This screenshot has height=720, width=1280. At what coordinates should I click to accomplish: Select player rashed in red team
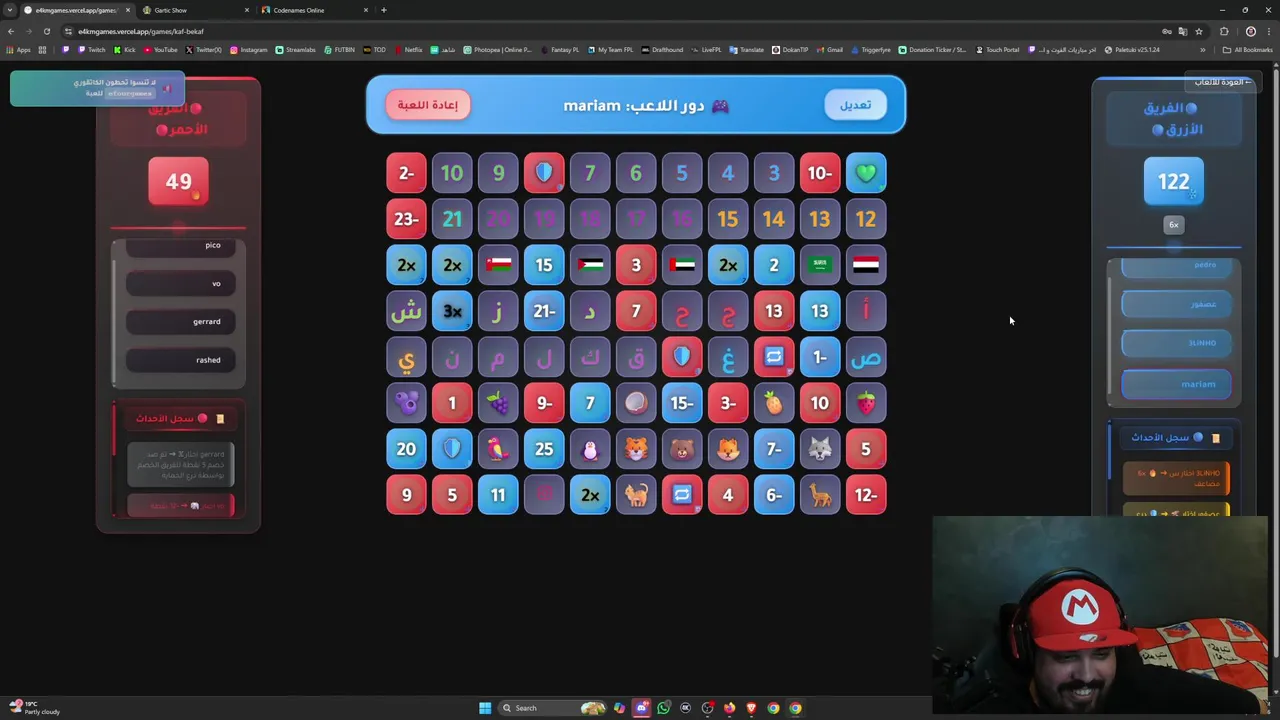click(180, 360)
